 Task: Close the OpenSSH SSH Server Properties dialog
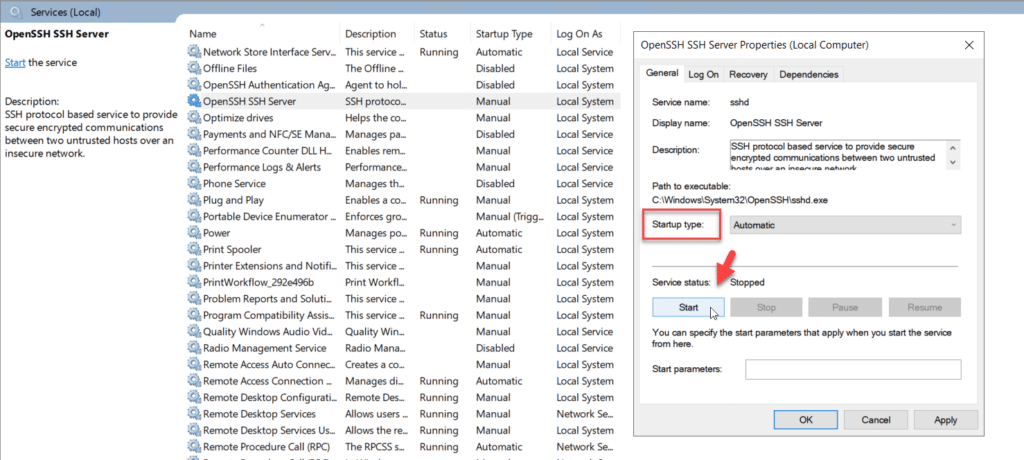[969, 45]
